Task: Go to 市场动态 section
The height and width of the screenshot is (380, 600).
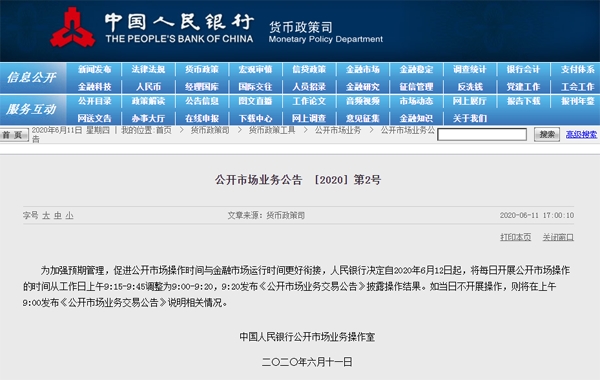Action: tap(416, 101)
